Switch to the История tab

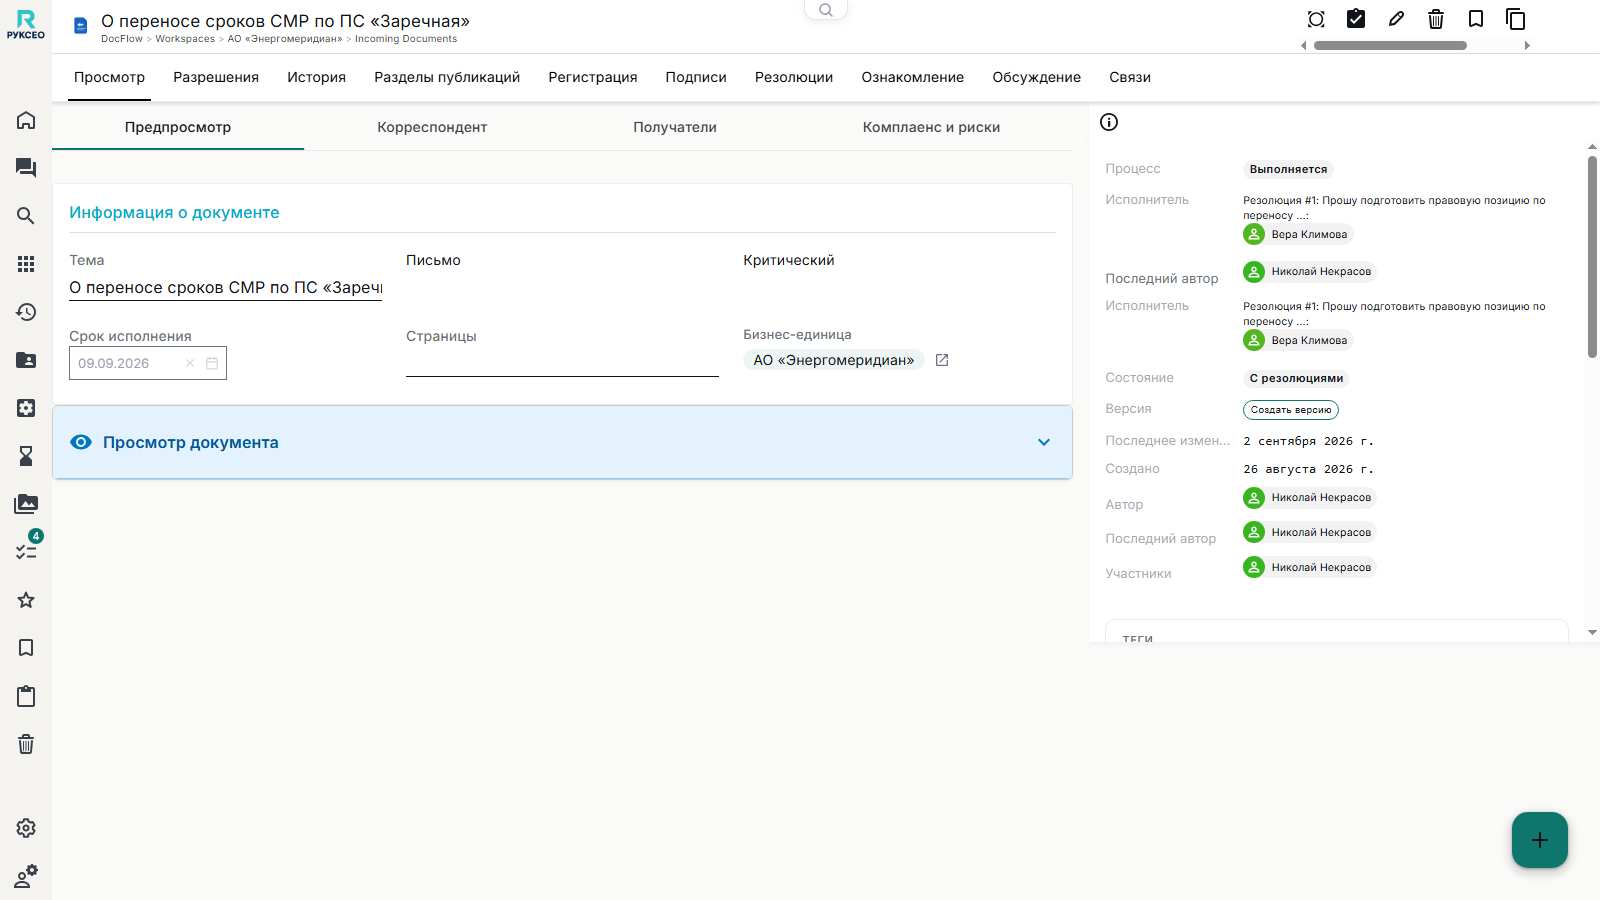tap(316, 77)
